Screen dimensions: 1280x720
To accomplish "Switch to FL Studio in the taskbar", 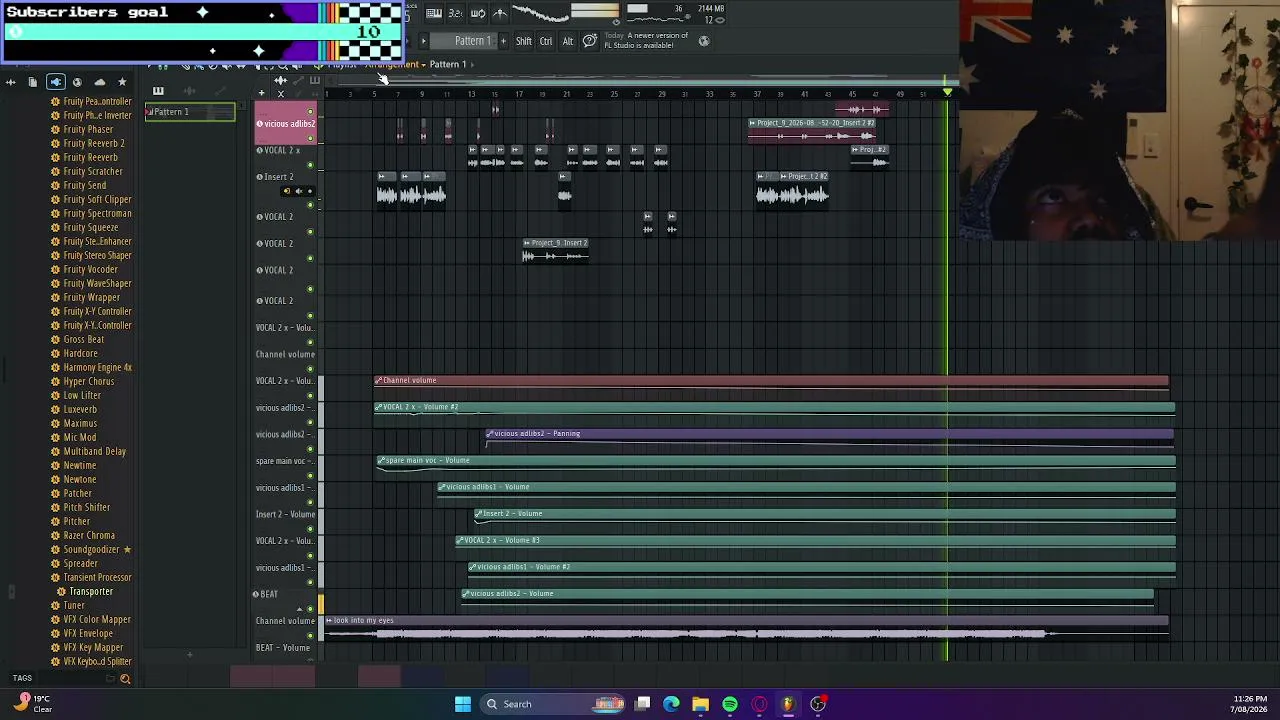I will pyautogui.click(x=788, y=704).
